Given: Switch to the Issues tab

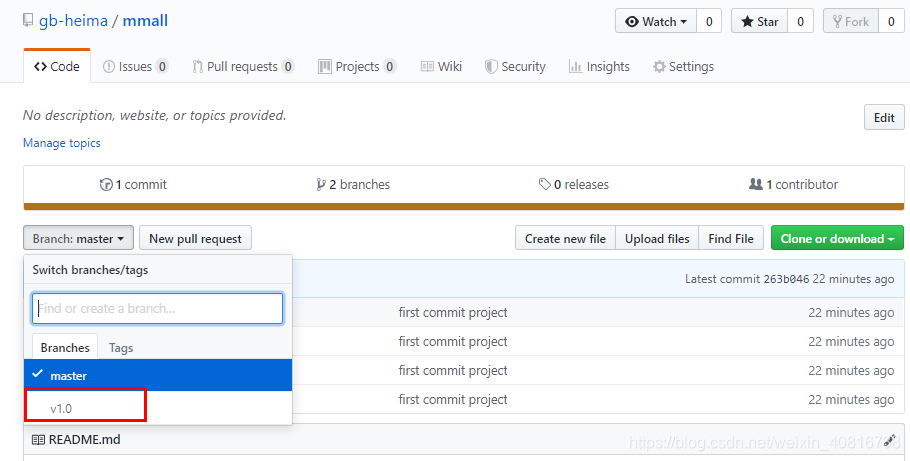Looking at the screenshot, I should (136, 66).
